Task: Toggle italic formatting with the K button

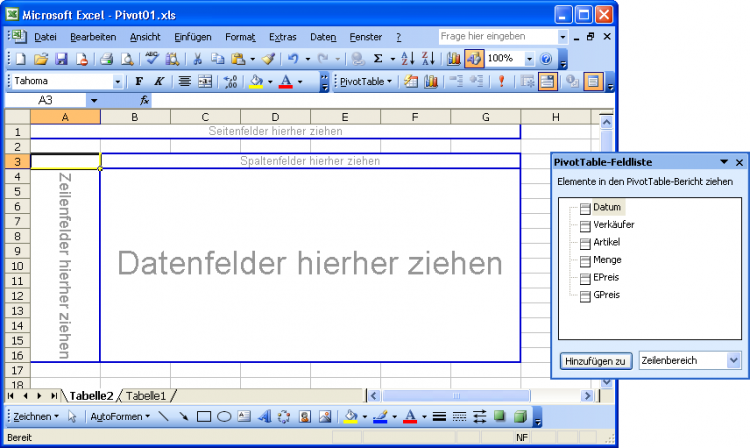Action: coord(158,82)
